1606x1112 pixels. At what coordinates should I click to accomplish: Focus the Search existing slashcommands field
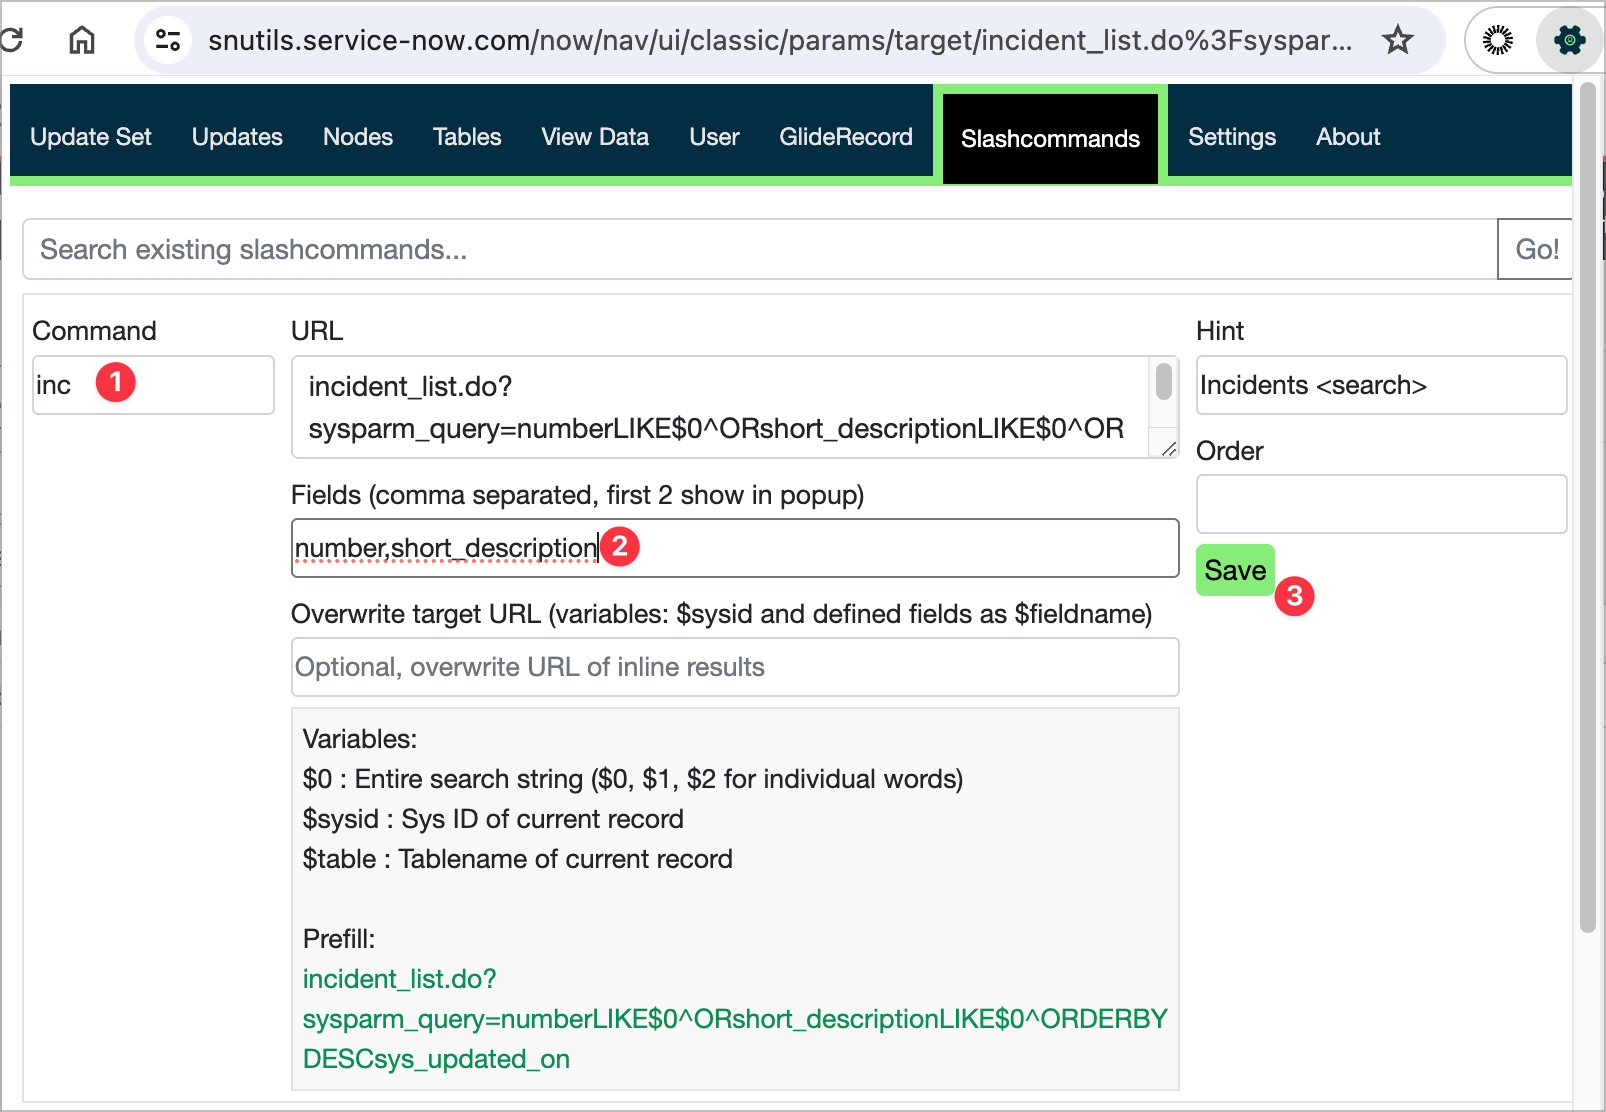[760, 250]
